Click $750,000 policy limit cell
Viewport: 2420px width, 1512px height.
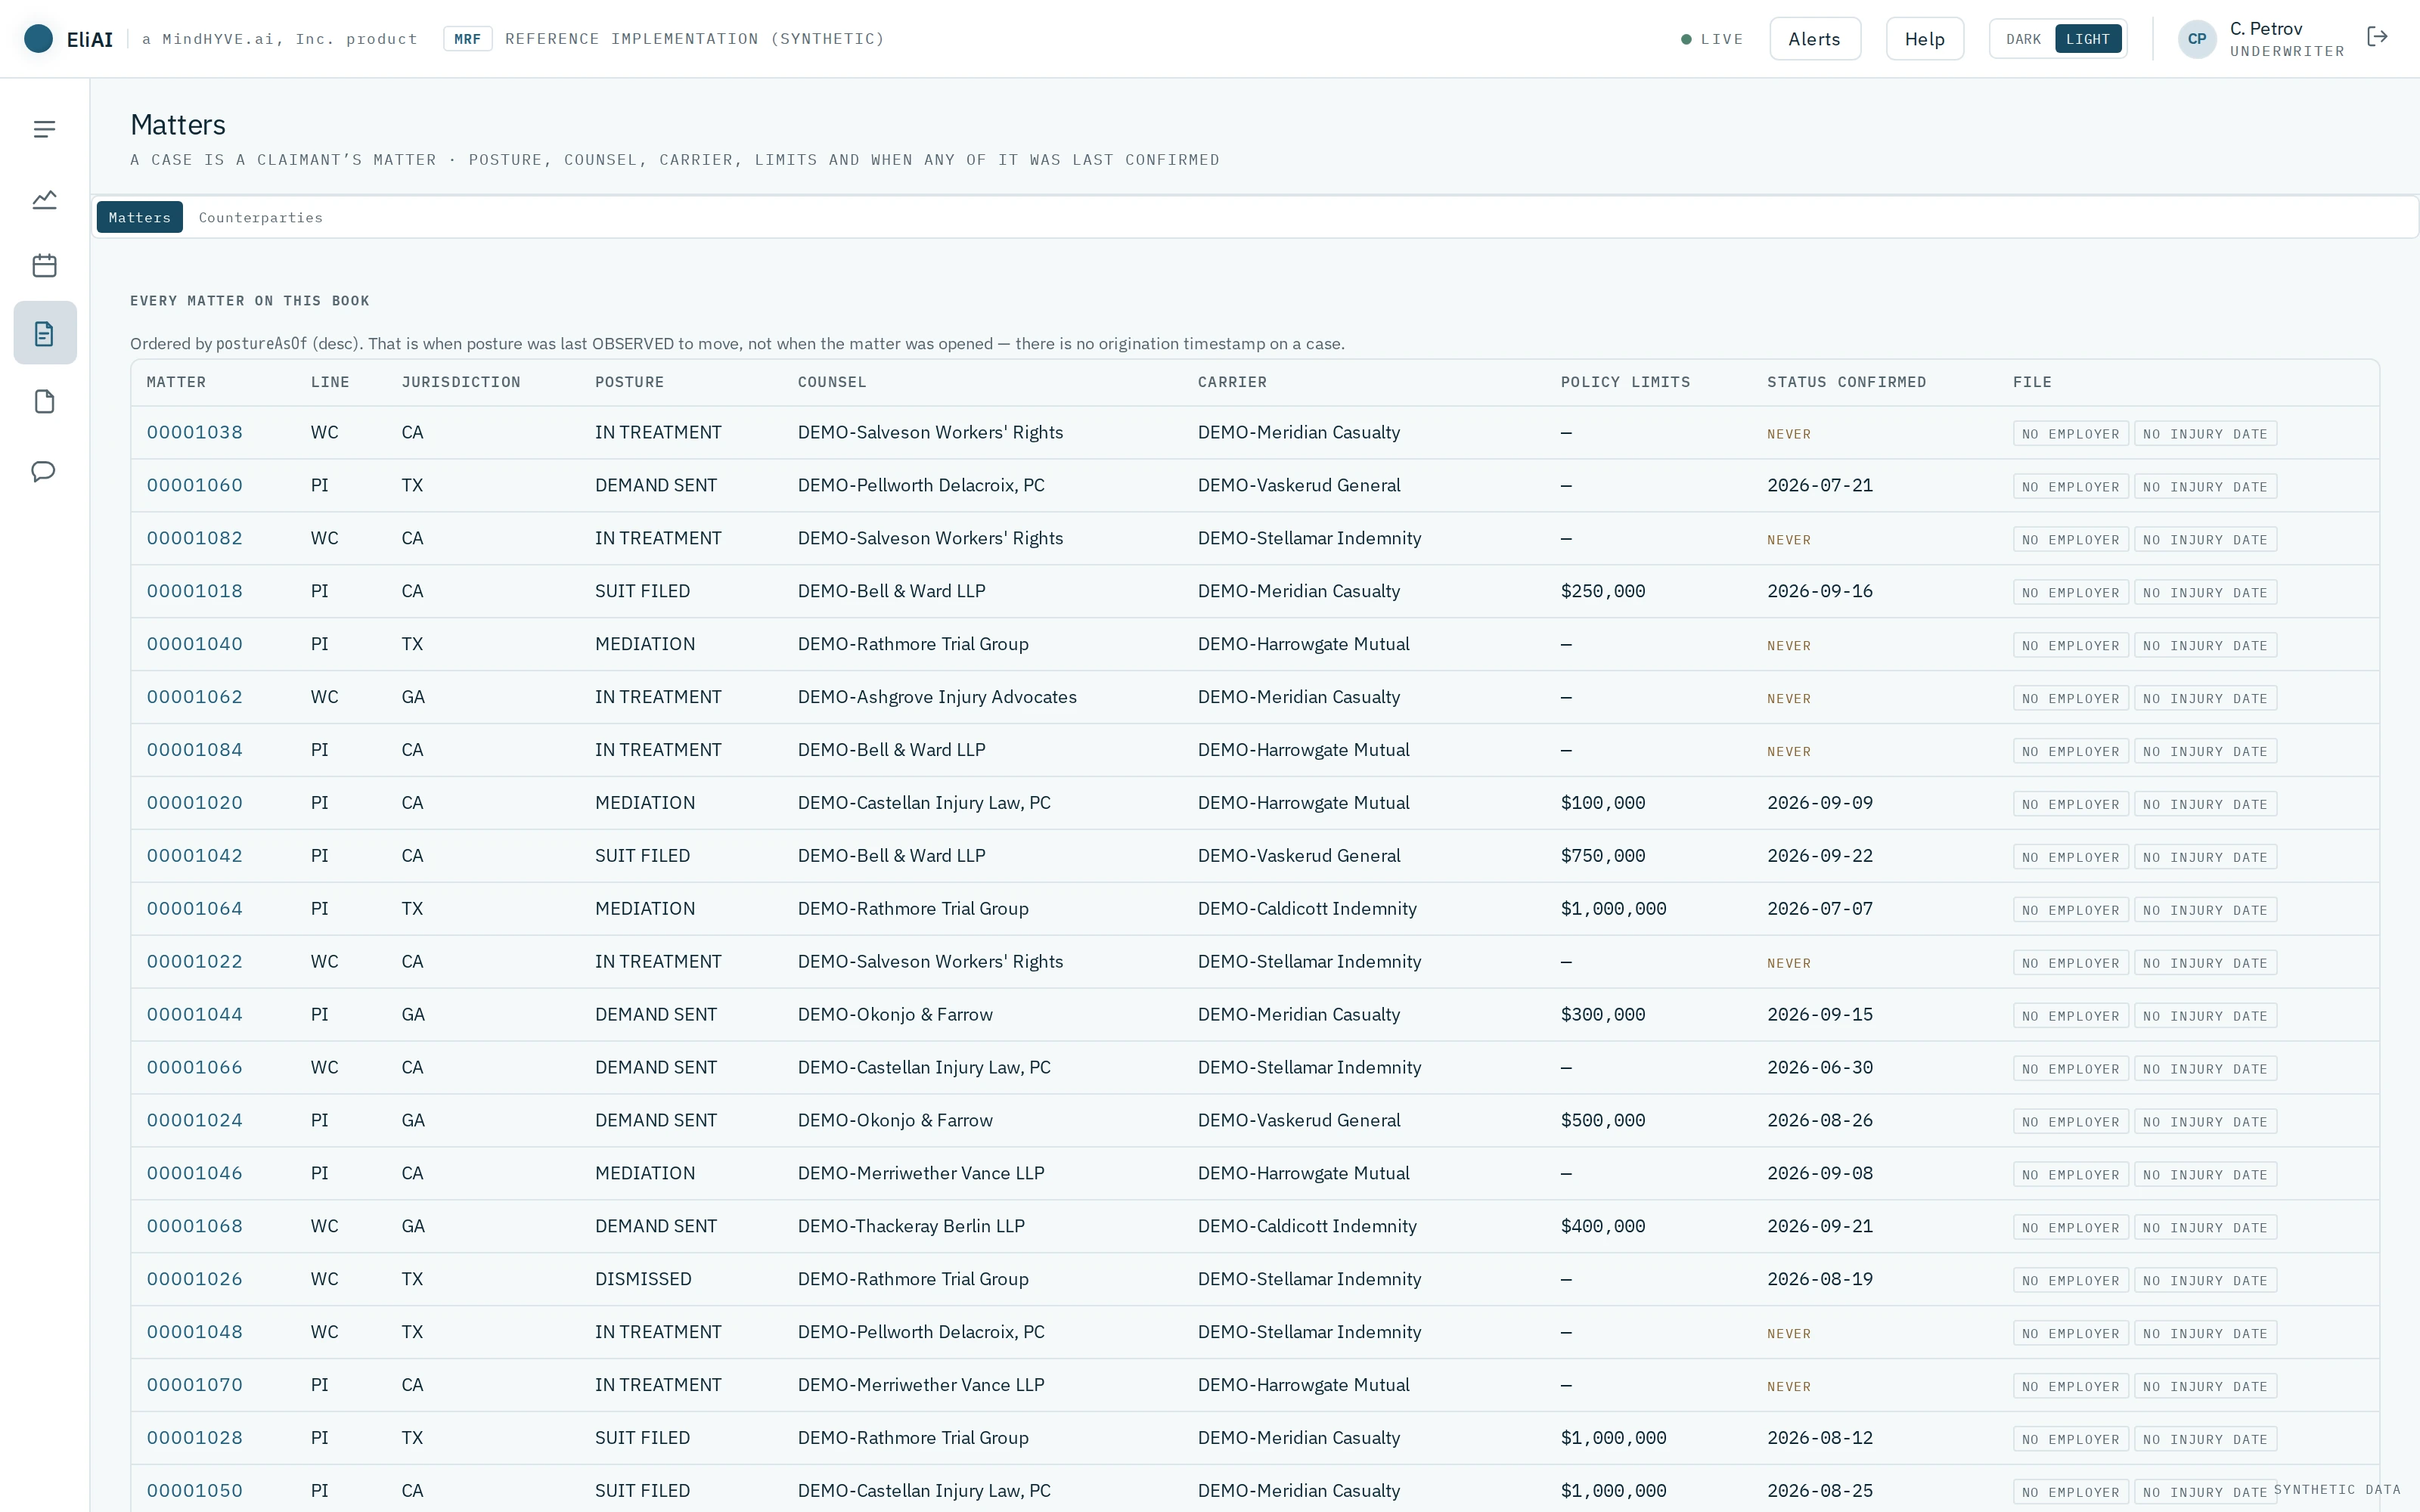click(1603, 855)
